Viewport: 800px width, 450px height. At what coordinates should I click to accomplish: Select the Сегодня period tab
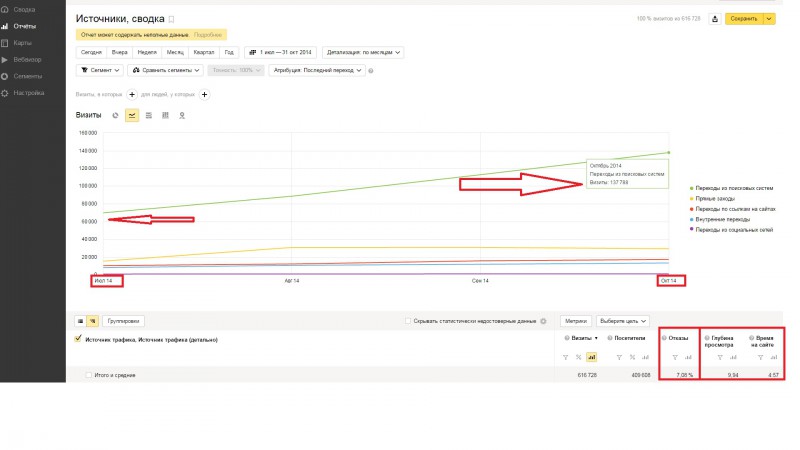click(91, 53)
